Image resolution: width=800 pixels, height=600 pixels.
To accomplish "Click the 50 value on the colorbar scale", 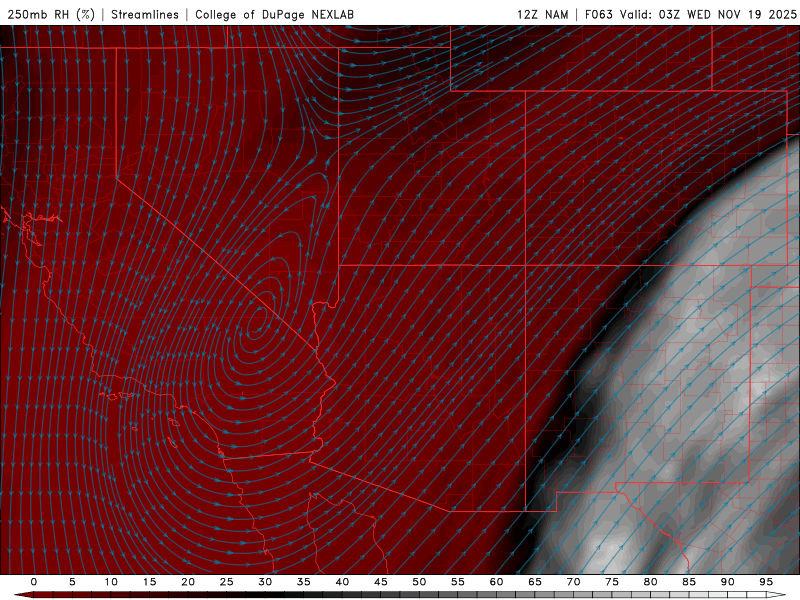I will [419, 582].
